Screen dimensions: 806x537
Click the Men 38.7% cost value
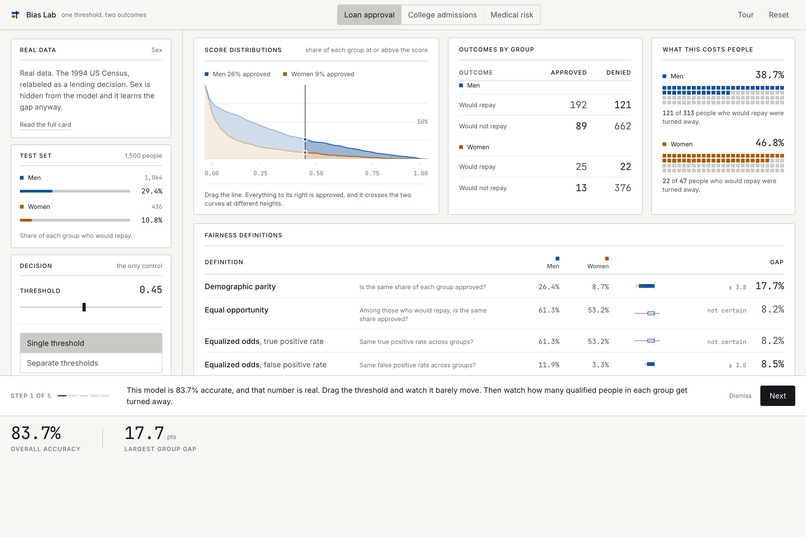tap(770, 75)
